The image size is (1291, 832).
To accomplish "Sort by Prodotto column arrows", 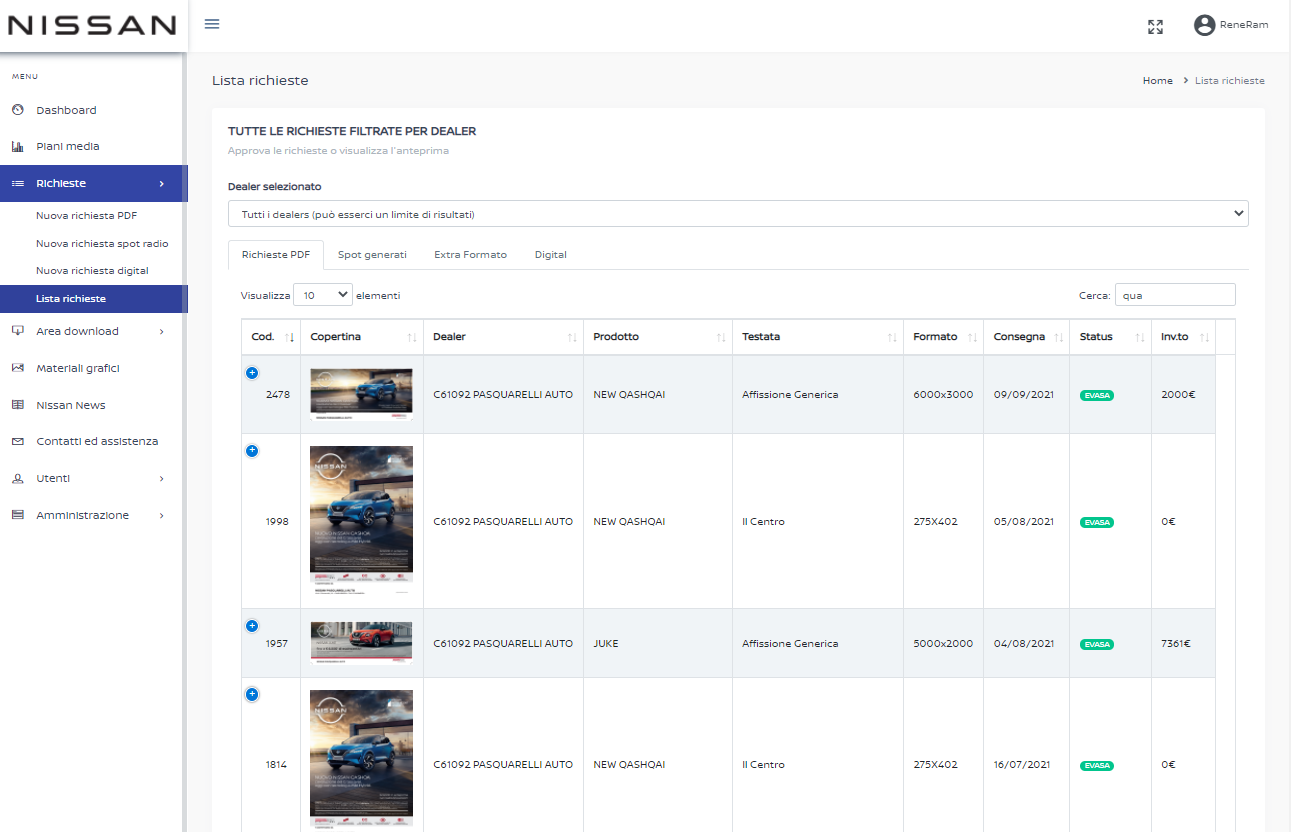I will [721, 338].
